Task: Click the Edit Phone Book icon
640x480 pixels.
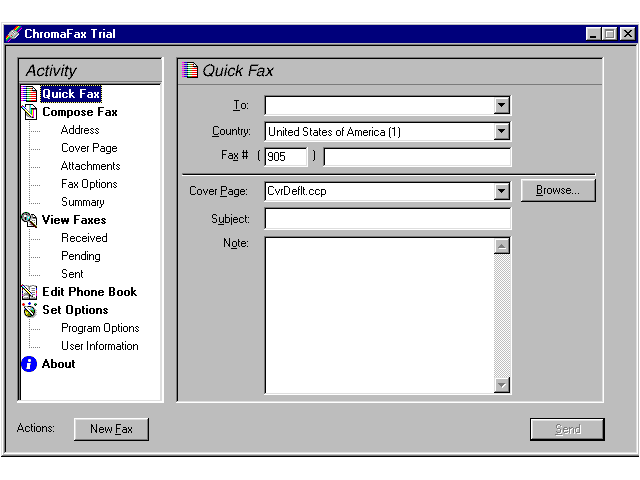Action: 29,292
